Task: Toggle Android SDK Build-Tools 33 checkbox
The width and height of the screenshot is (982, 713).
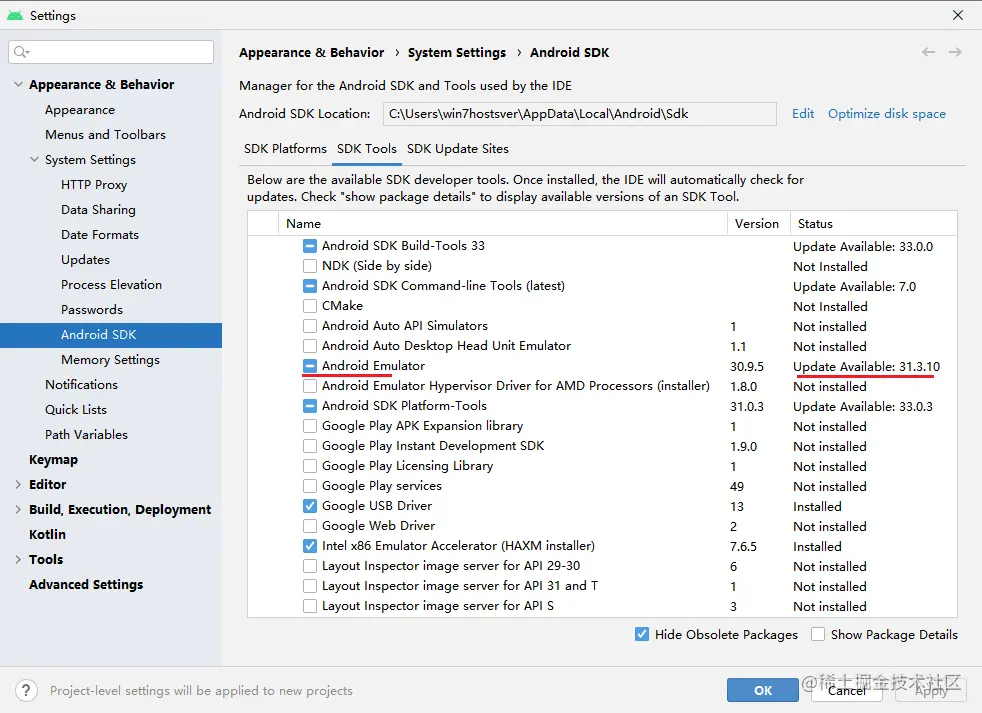Action: click(309, 246)
